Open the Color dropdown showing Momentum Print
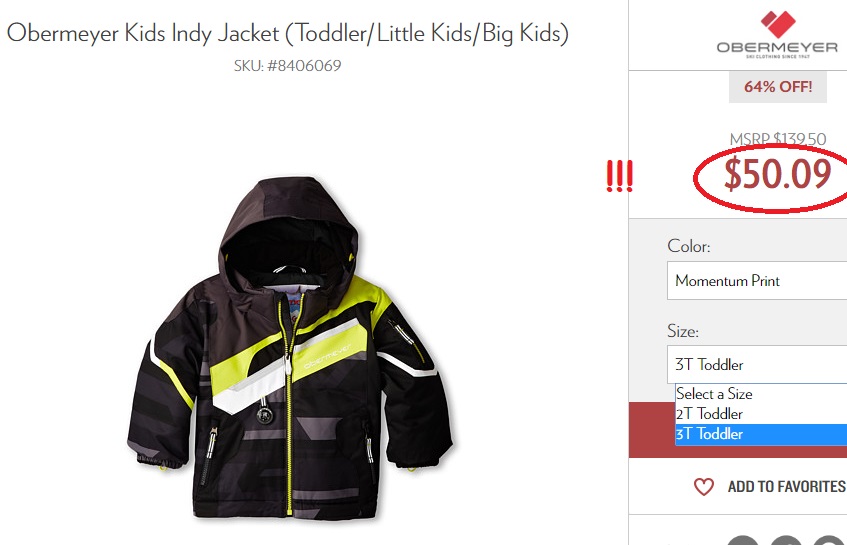 757,280
